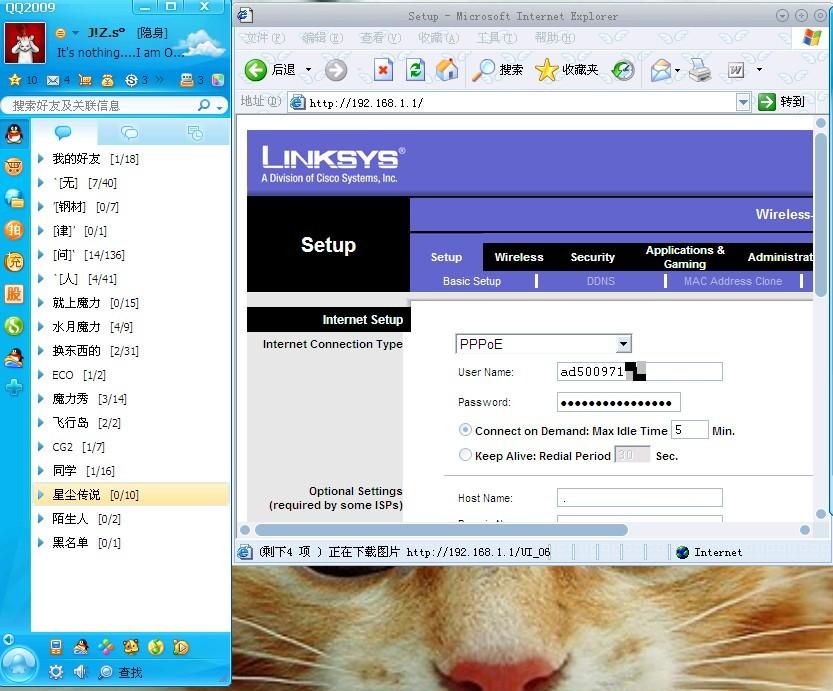Click the Mail envelope icon in IE toolbar
The image size is (833, 691).
[661, 70]
